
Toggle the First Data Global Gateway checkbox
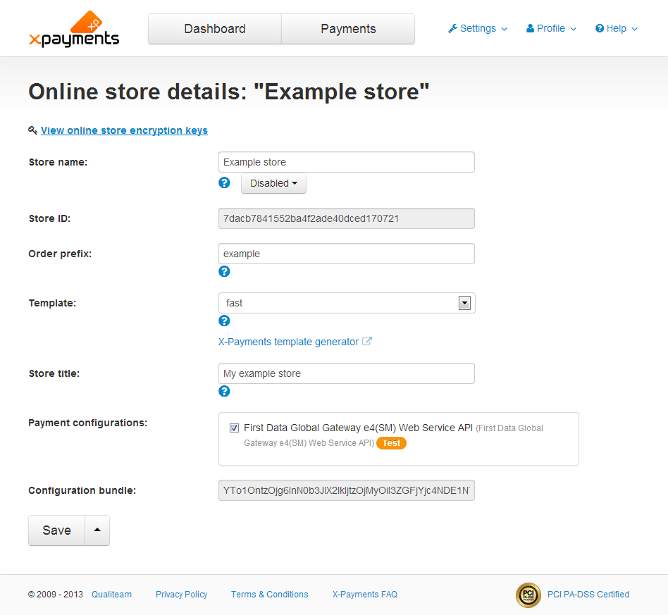tap(234, 428)
